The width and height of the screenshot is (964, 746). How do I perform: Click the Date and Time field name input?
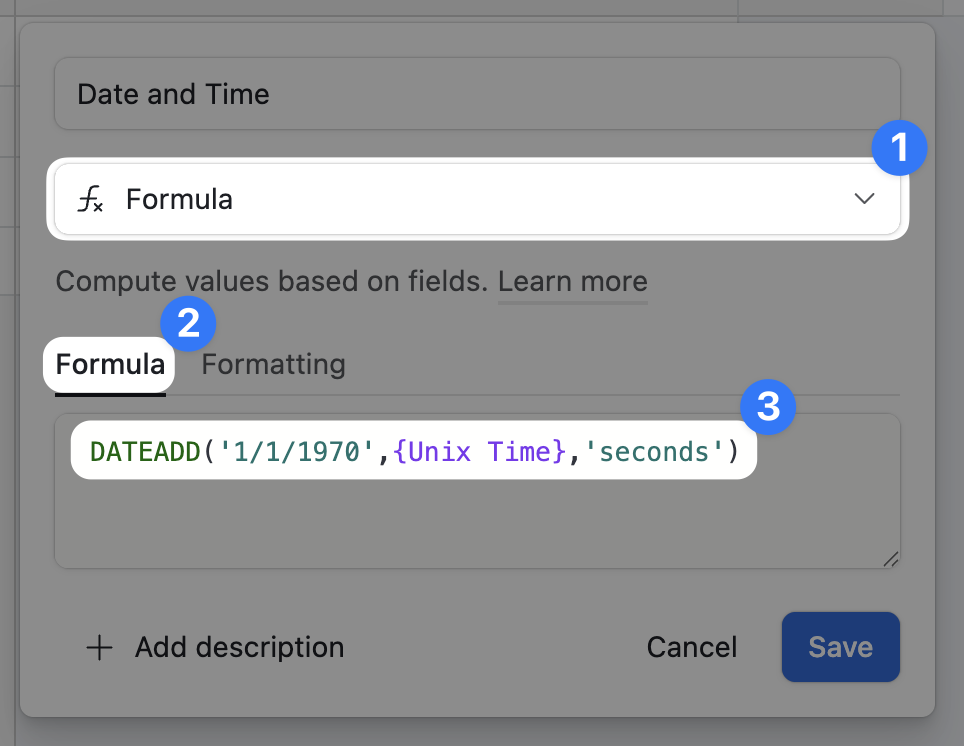pyautogui.click(x=478, y=94)
